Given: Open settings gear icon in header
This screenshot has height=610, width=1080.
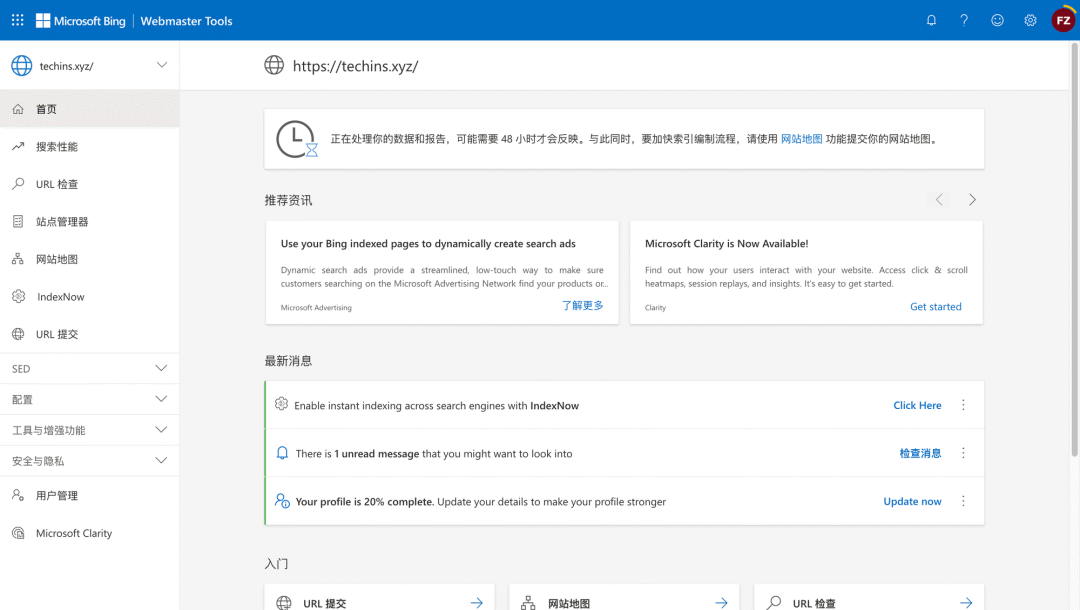Looking at the screenshot, I should pos(1030,20).
